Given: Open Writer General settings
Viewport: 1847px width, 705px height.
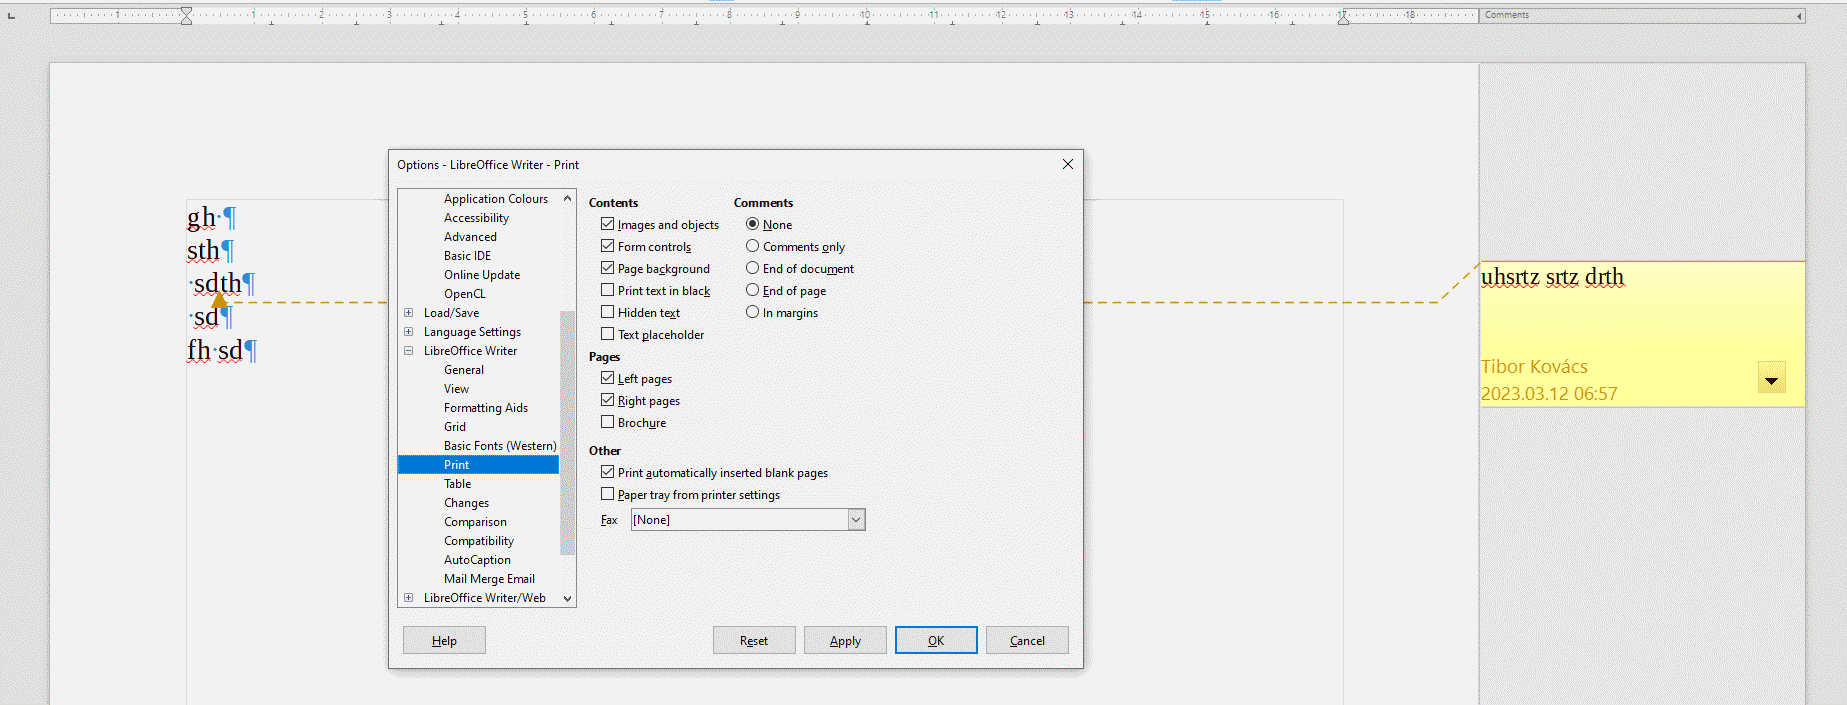Looking at the screenshot, I should pyautogui.click(x=464, y=370).
